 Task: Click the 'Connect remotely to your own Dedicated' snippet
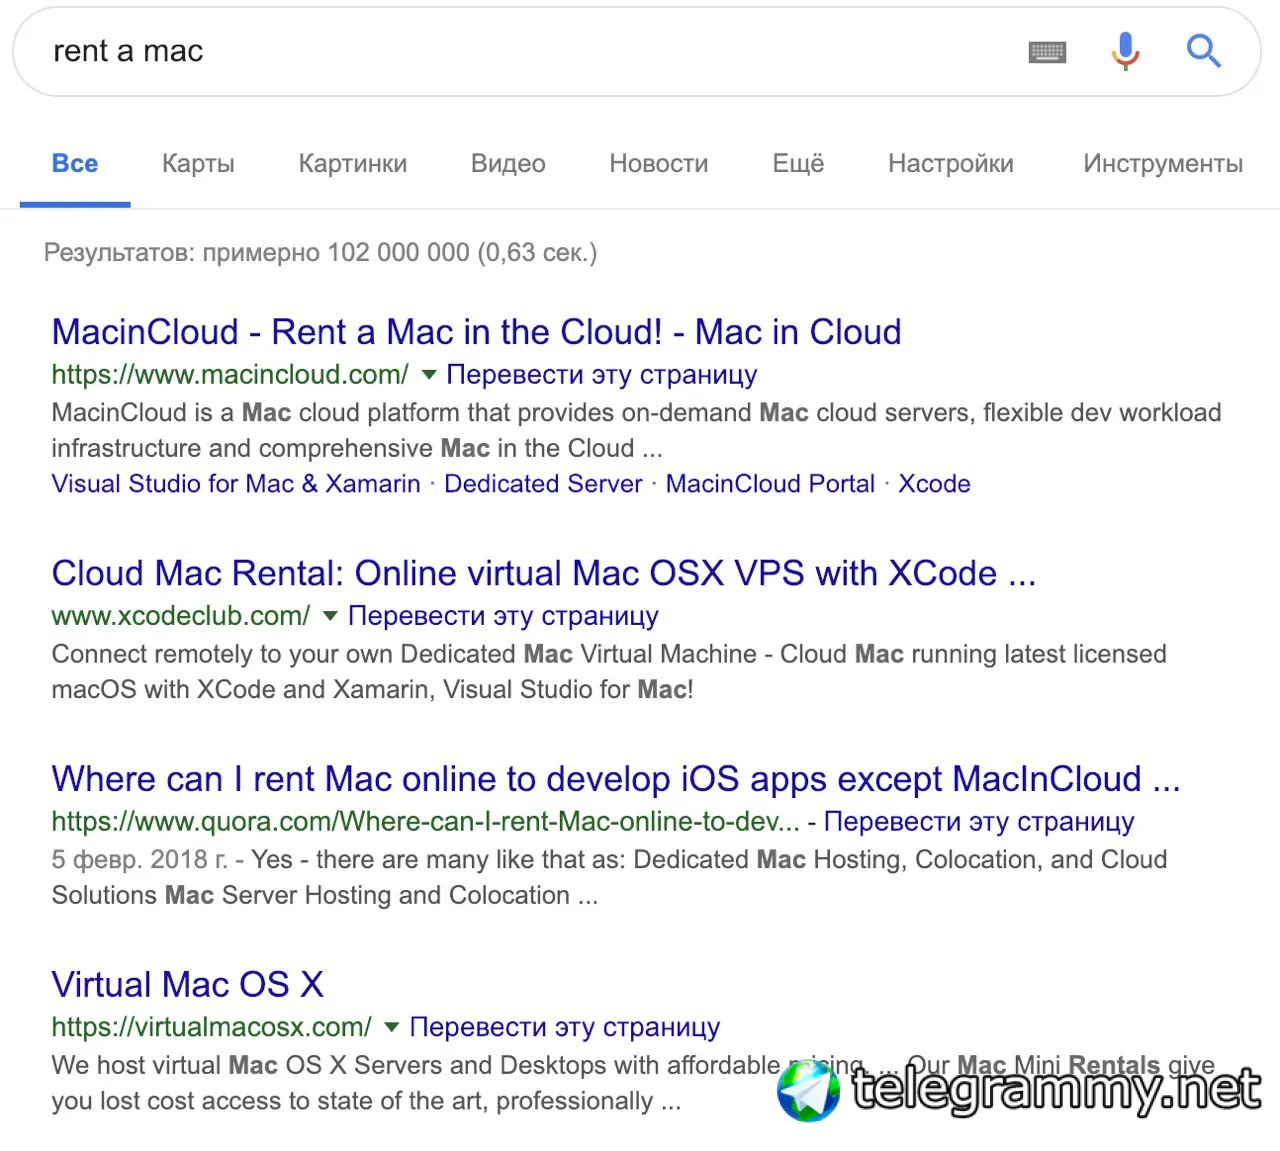point(609,672)
